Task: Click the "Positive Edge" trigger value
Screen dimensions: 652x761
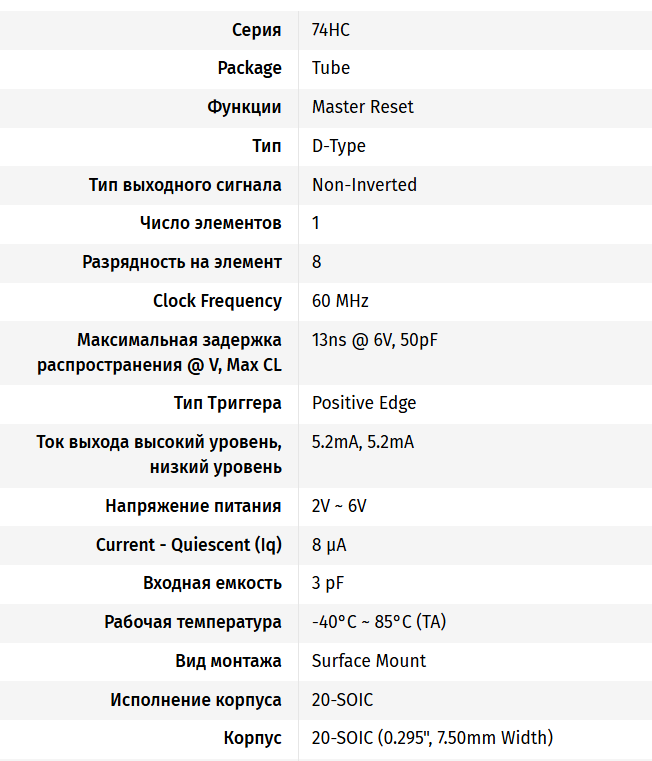Action: pyautogui.click(x=364, y=403)
